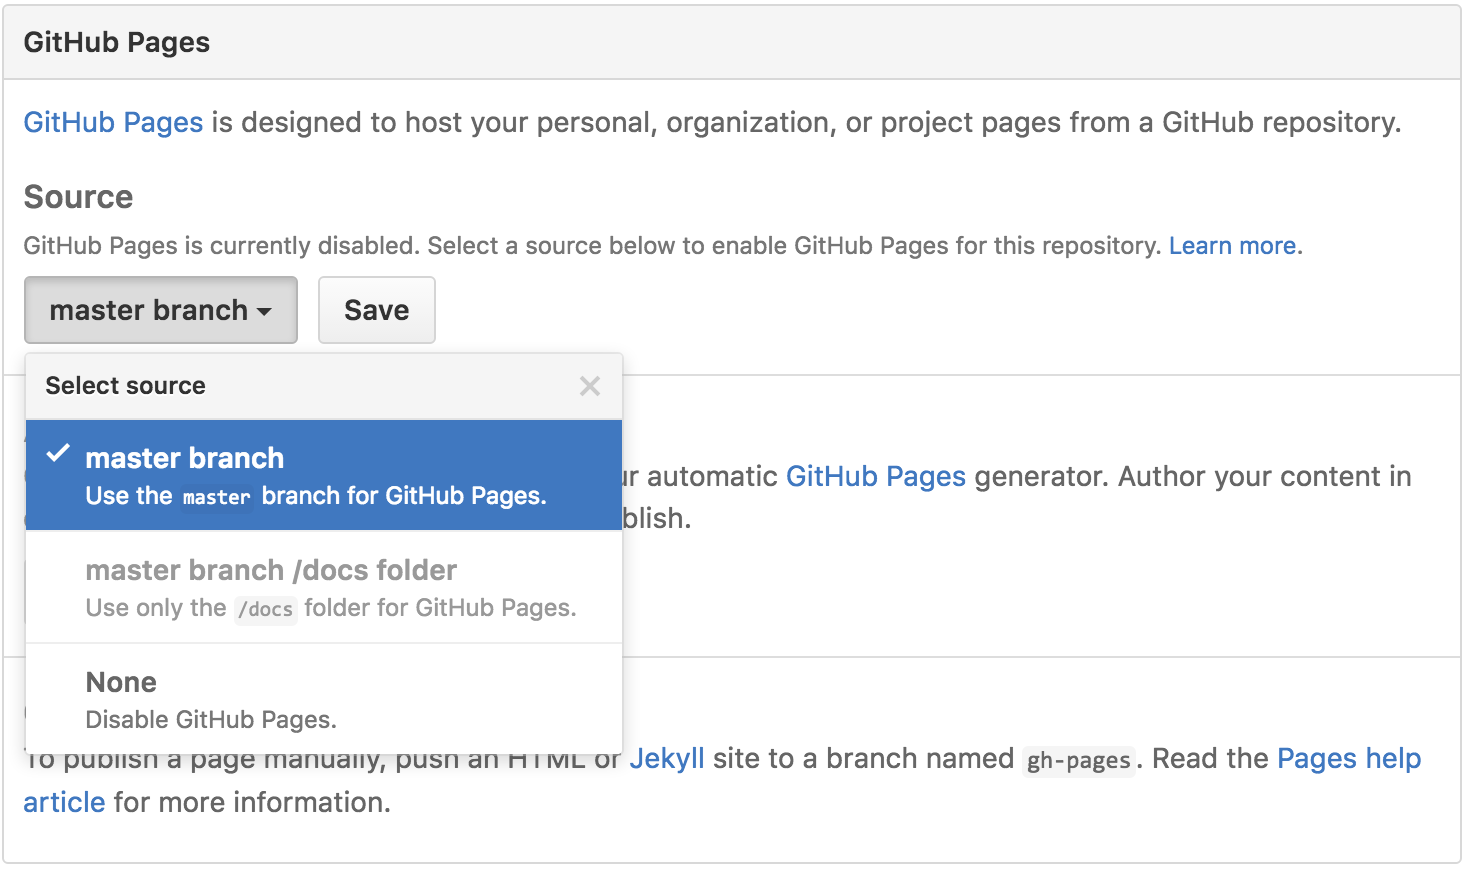Image resolution: width=1466 pixels, height=872 pixels.
Task: Open the master branch source dropdown
Action: click(x=161, y=310)
